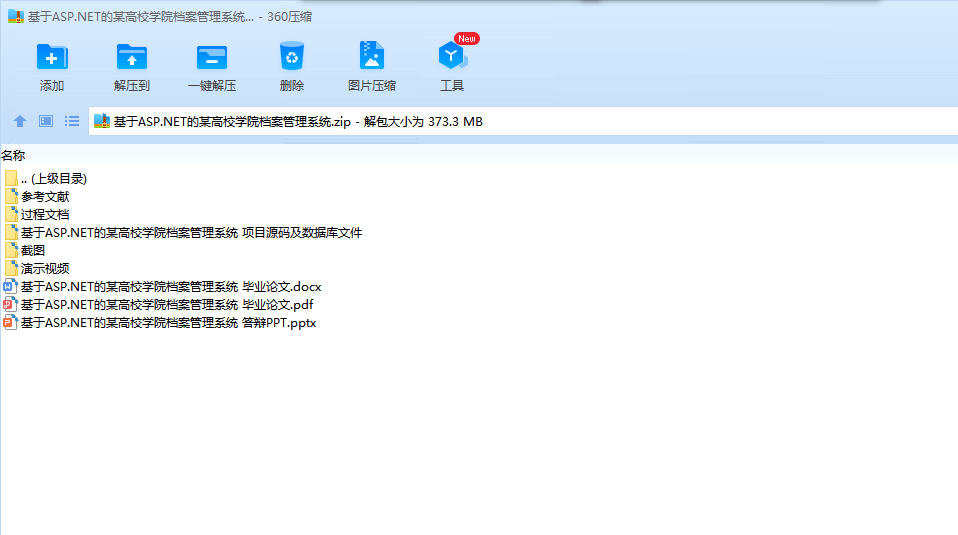
Task: Click the 360压缩 app icon in title bar
Action: click(16, 16)
